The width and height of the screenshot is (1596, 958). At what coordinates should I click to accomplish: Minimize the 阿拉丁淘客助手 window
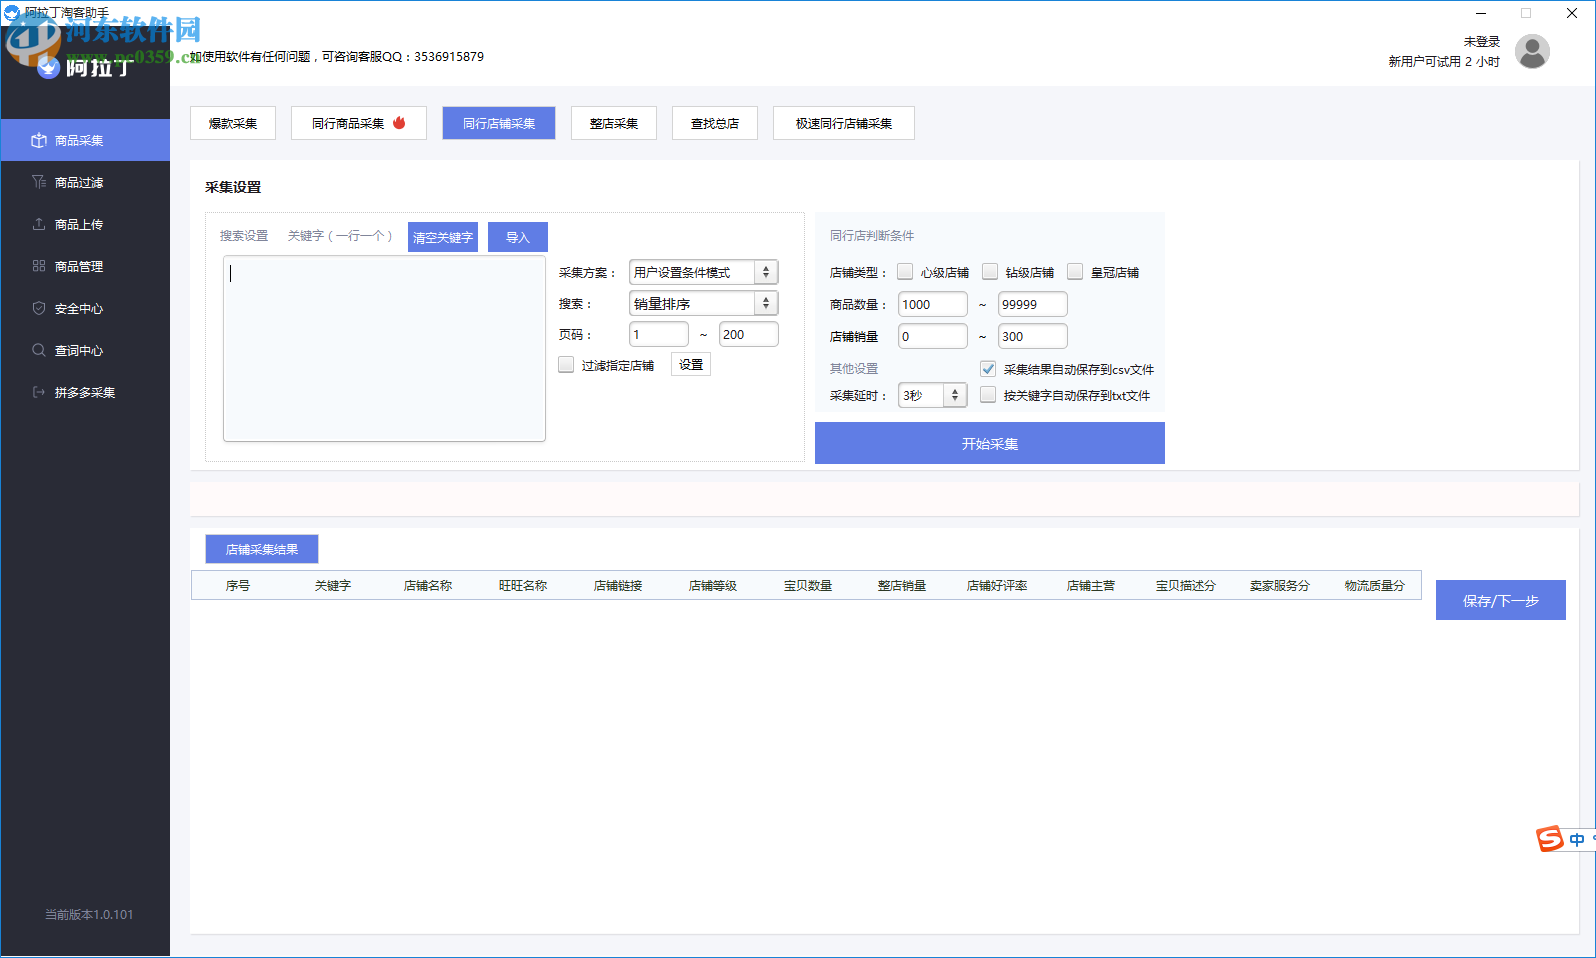click(x=1481, y=13)
